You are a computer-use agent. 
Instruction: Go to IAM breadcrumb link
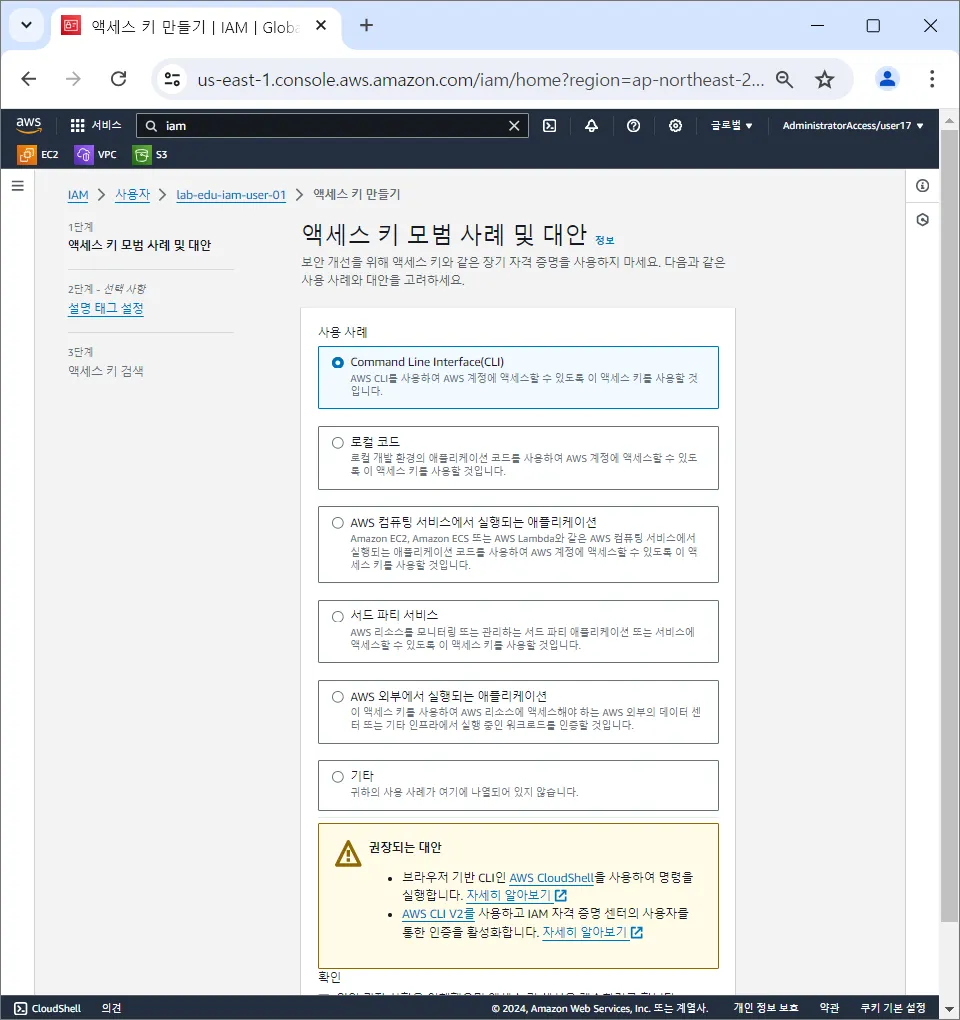[x=78, y=195]
